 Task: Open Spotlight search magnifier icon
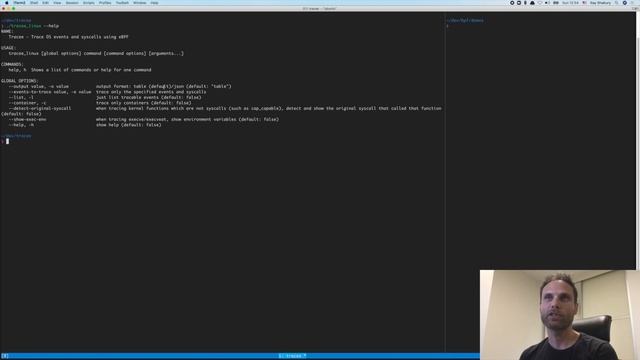pyautogui.click(x=617, y=2)
